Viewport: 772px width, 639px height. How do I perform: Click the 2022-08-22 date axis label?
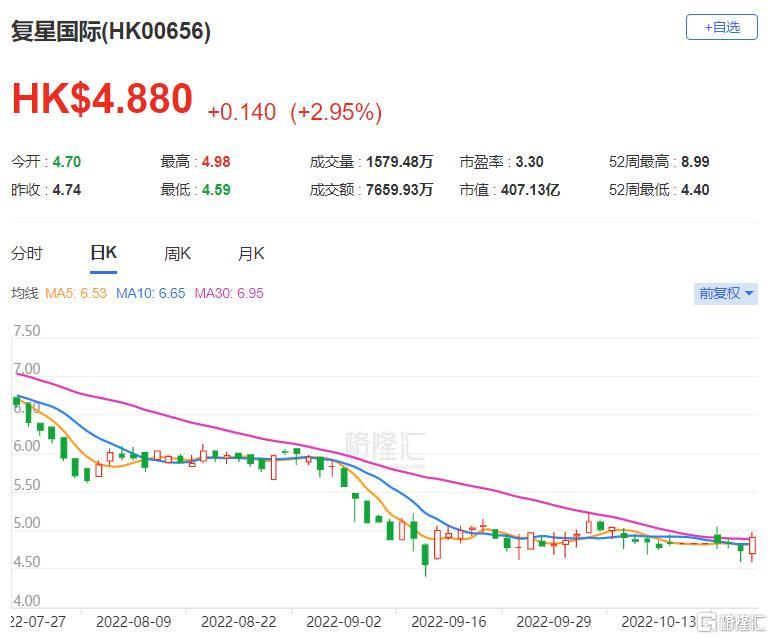[x=239, y=622]
